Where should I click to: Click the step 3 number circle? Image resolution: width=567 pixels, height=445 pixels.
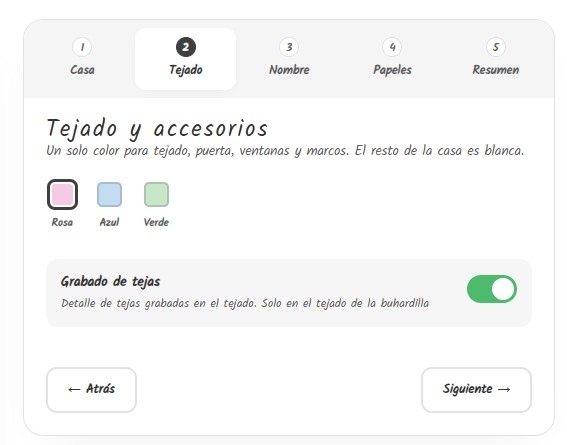[289, 47]
